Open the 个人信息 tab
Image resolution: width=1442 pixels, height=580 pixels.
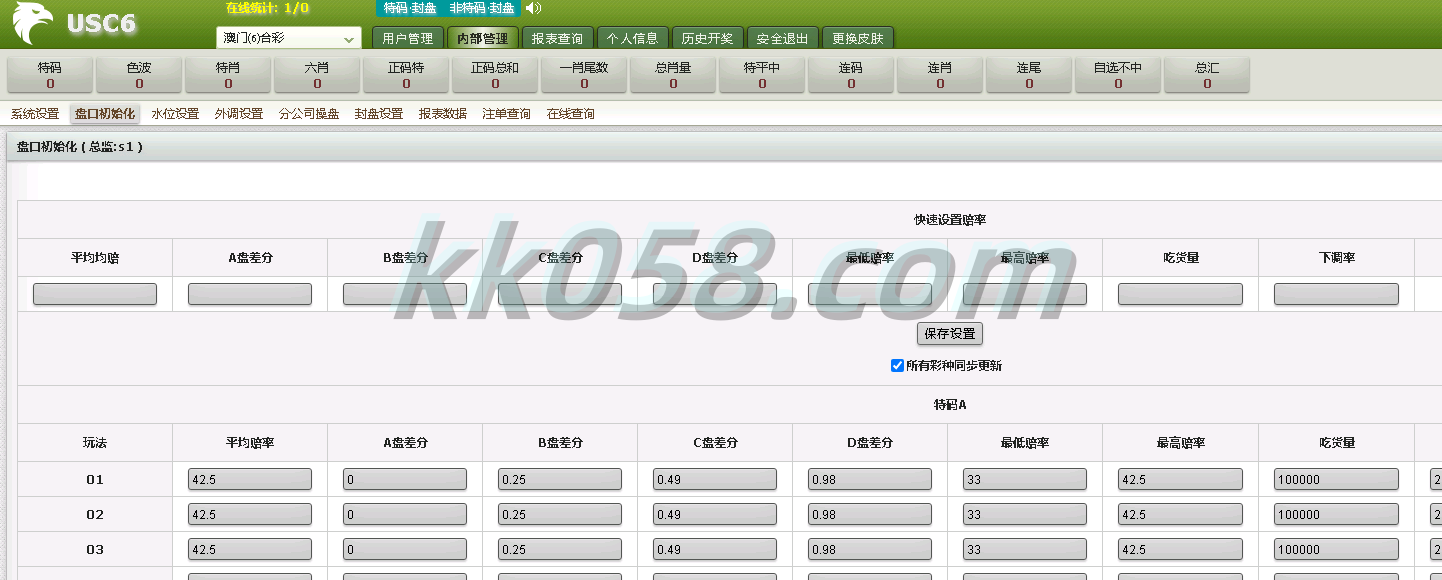click(x=632, y=38)
